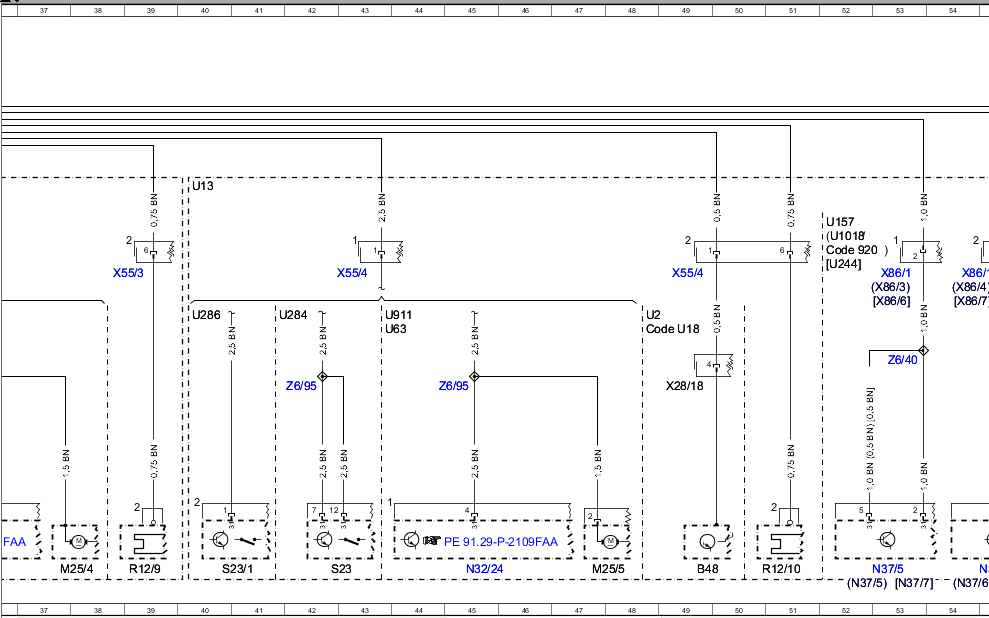This screenshot has width=989, height=618.
Task: Click the motor symbol above M25/4
Action: 78,541
